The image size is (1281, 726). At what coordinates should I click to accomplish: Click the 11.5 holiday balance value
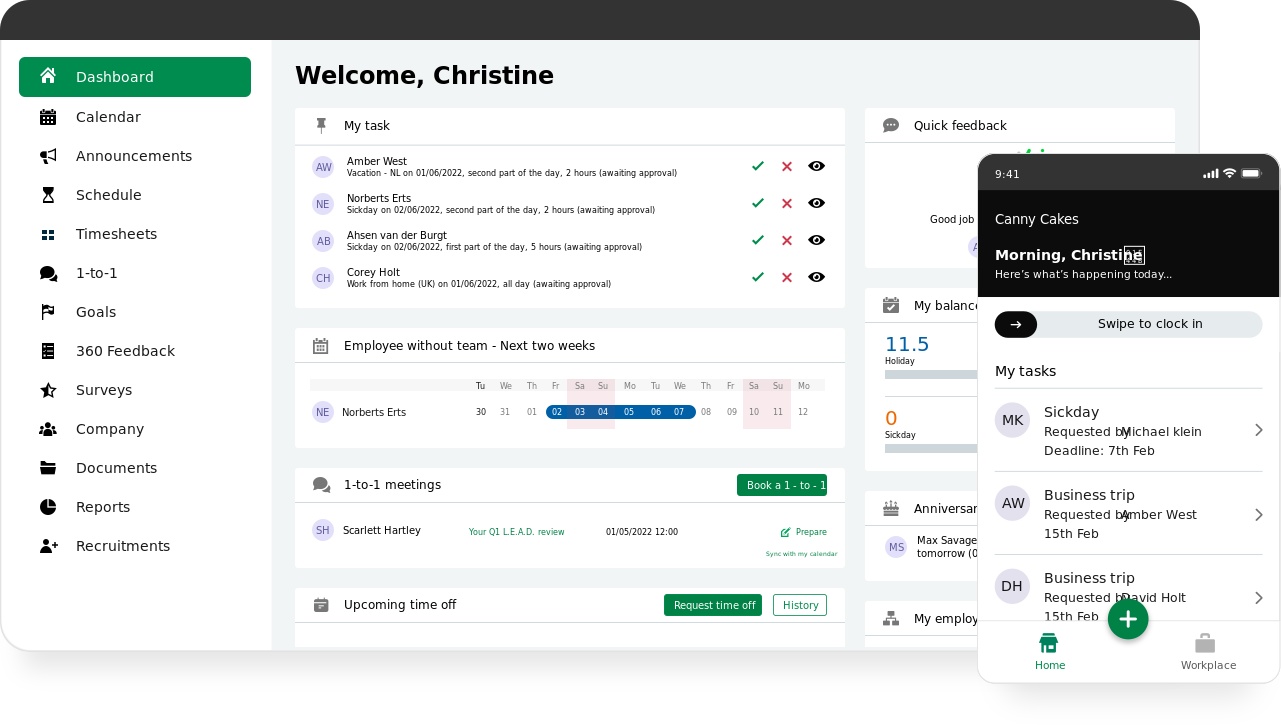[x=907, y=344]
